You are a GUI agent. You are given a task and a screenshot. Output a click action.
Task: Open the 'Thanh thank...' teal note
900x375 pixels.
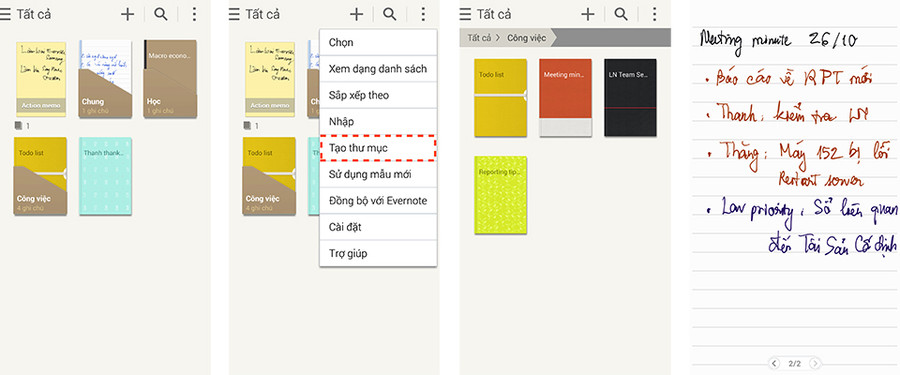pyautogui.click(x=106, y=176)
